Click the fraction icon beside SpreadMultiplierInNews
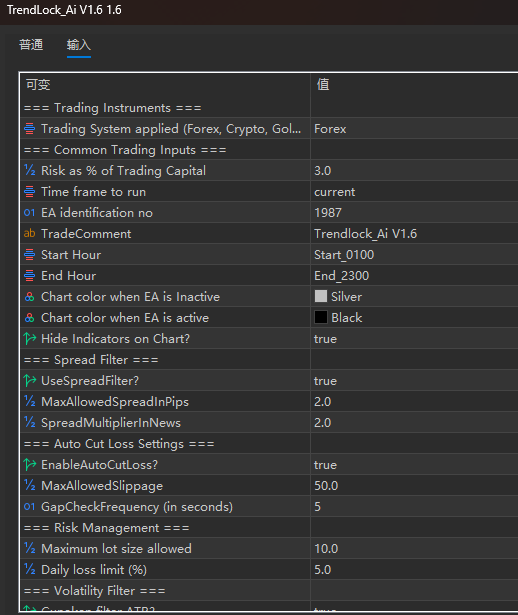The height and width of the screenshot is (615, 518). pos(29,423)
